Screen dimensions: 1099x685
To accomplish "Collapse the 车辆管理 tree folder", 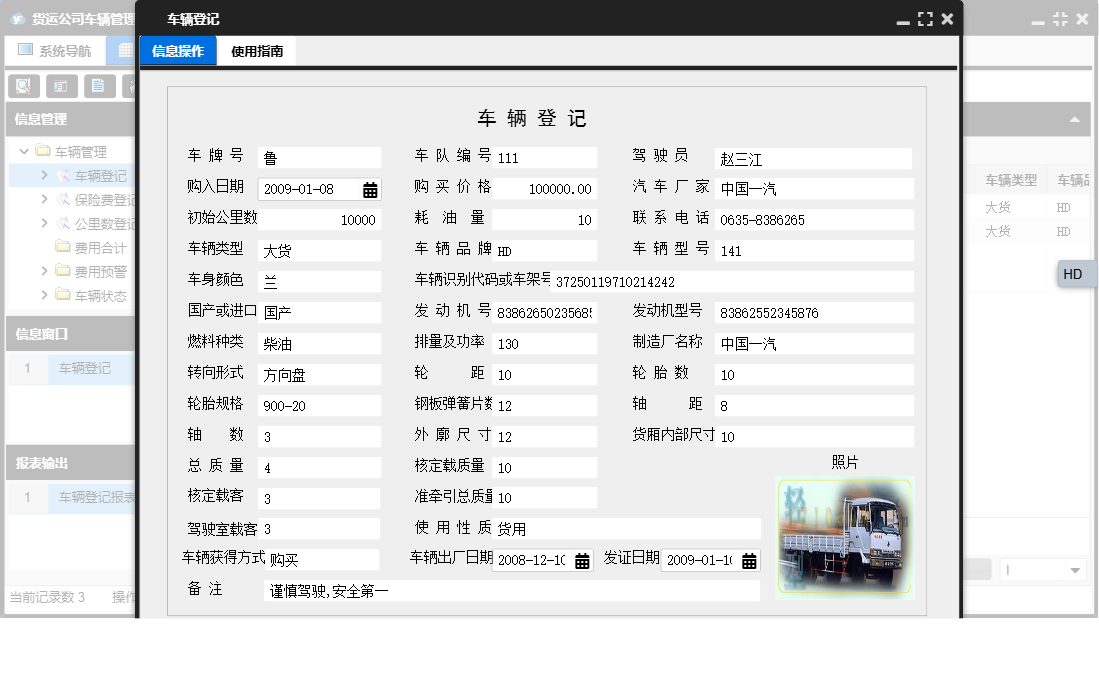I will pyautogui.click(x=24, y=152).
